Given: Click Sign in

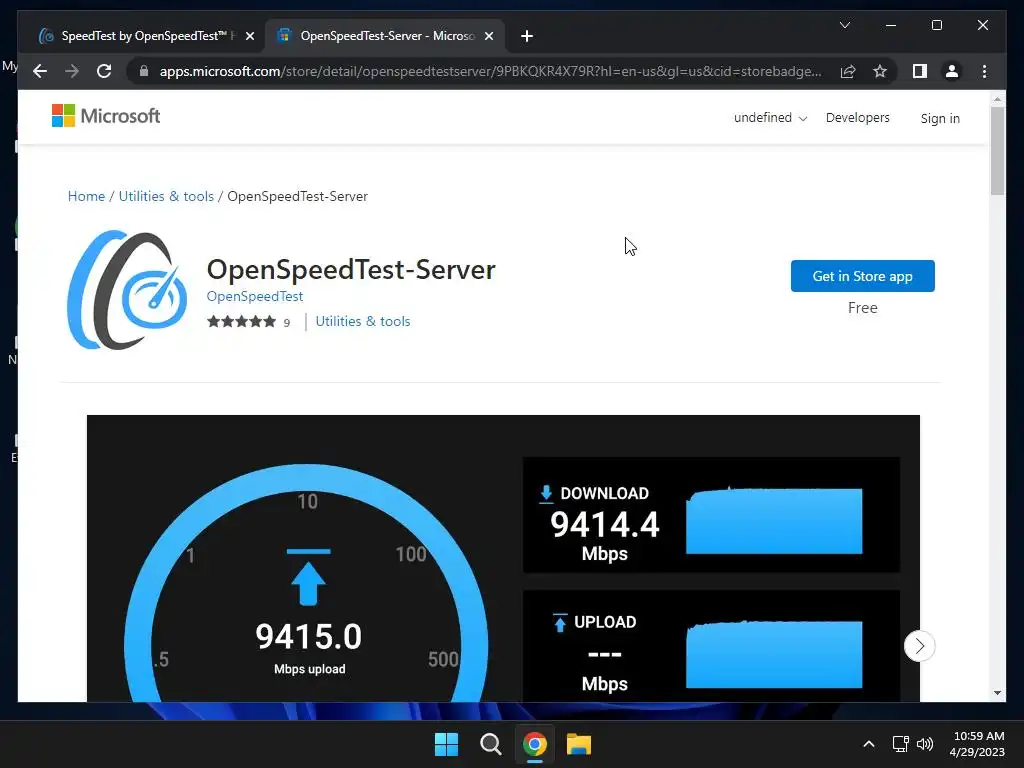Looking at the screenshot, I should pyautogui.click(x=940, y=118).
